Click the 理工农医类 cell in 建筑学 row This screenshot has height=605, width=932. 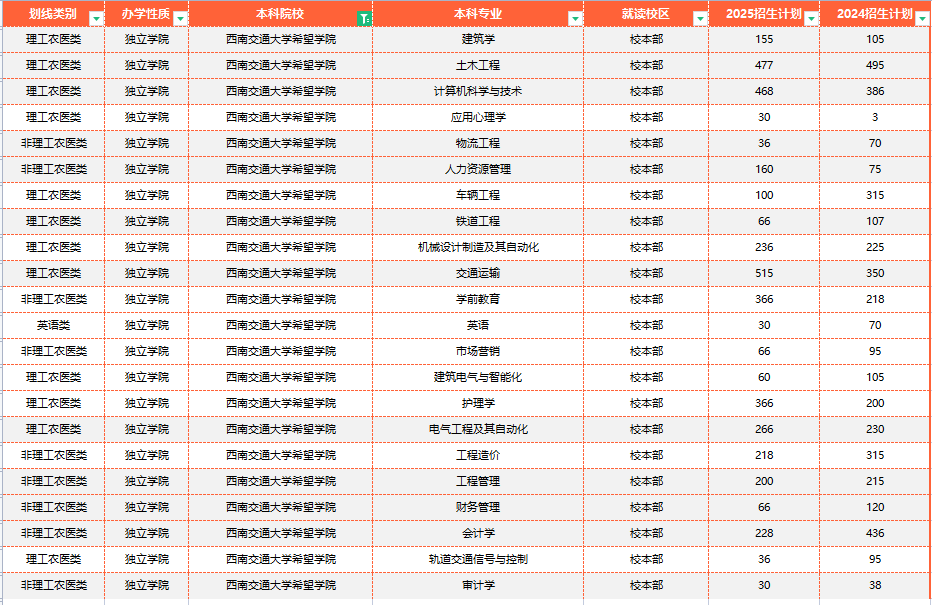[x=53, y=39]
